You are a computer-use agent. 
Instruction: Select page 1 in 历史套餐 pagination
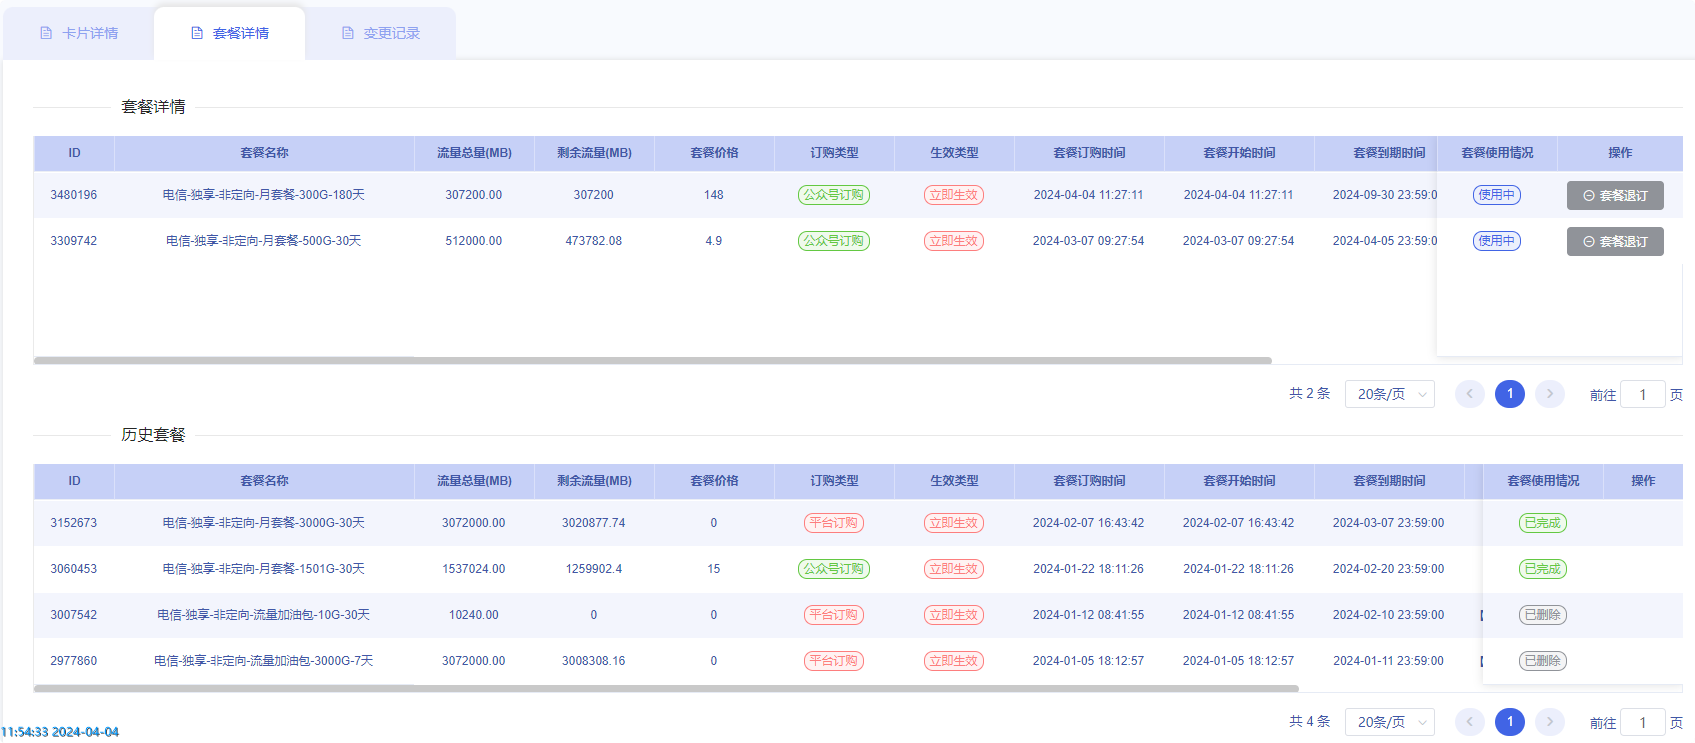coord(1509,722)
